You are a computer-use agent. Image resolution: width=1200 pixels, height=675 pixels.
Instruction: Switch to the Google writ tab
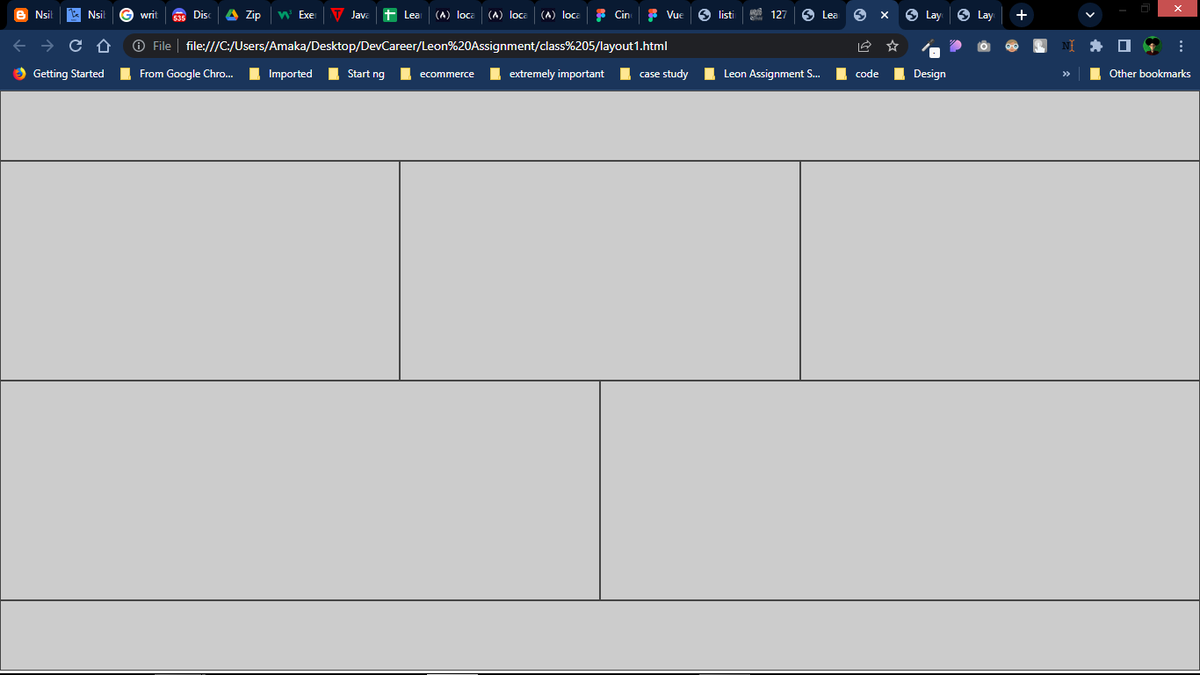point(138,15)
